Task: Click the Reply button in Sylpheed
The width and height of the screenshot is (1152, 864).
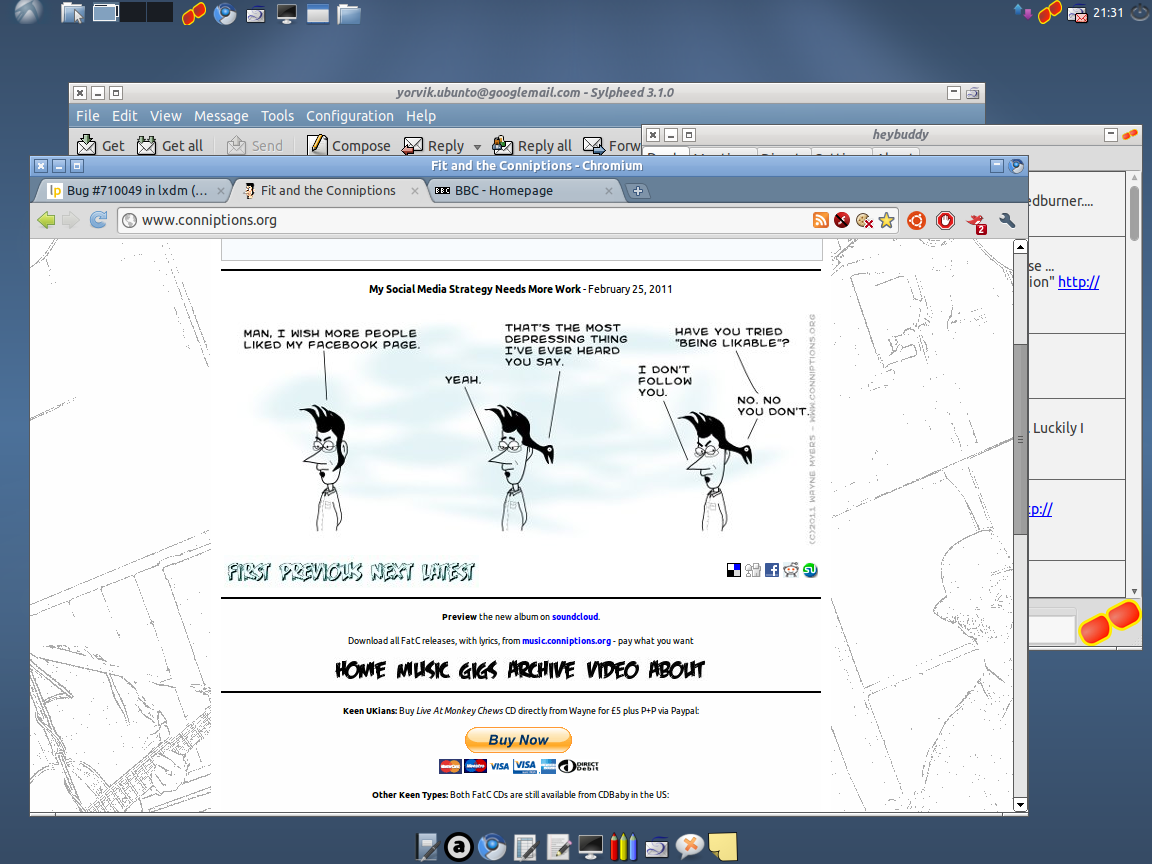Action: (x=433, y=145)
